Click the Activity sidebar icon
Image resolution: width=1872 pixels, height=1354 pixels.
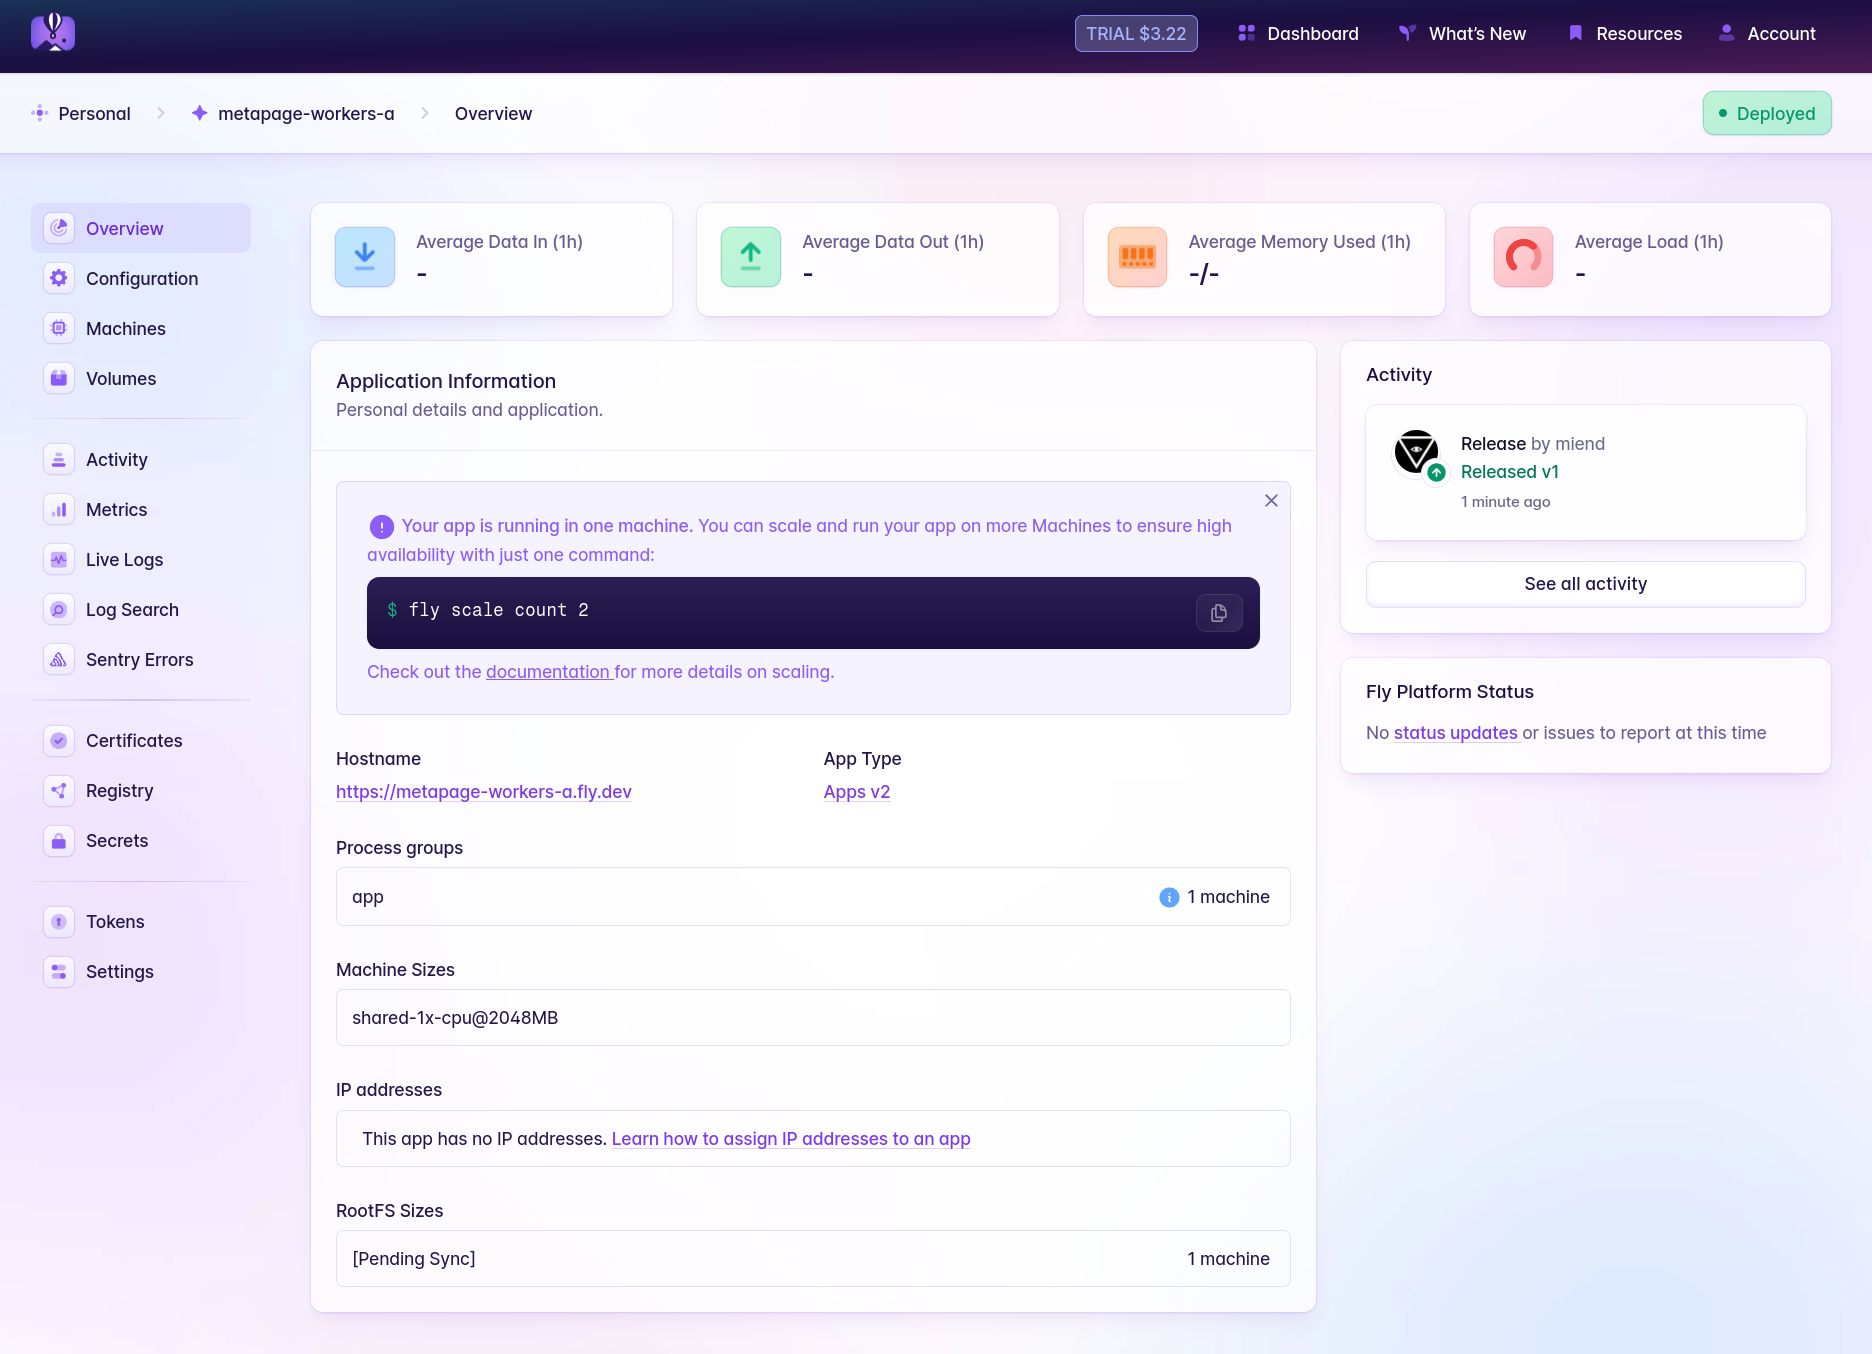[x=59, y=459]
